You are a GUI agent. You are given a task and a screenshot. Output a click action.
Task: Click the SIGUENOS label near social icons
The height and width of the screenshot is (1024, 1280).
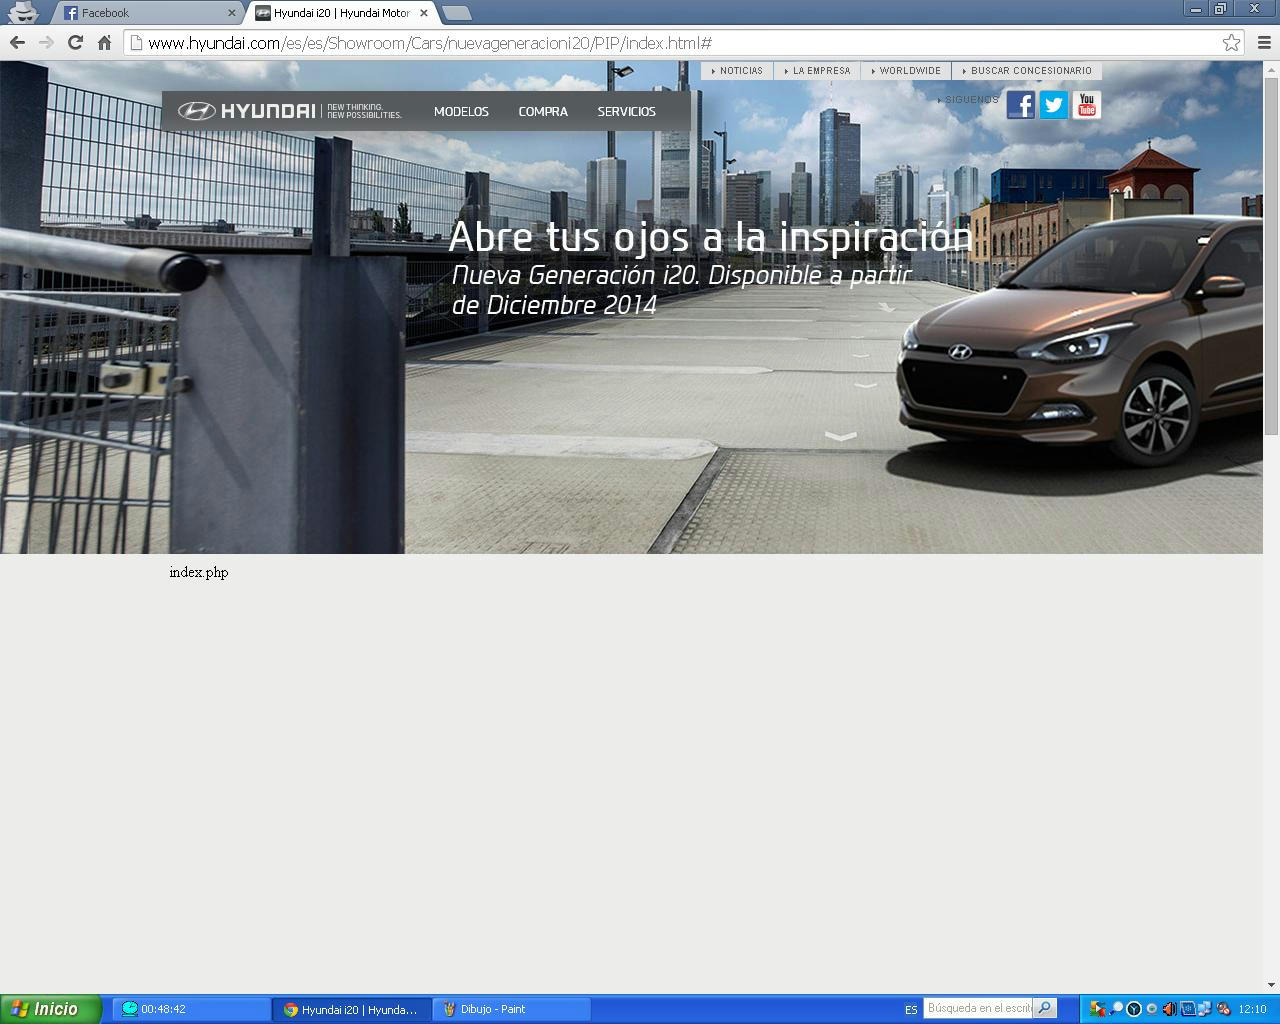tap(971, 100)
